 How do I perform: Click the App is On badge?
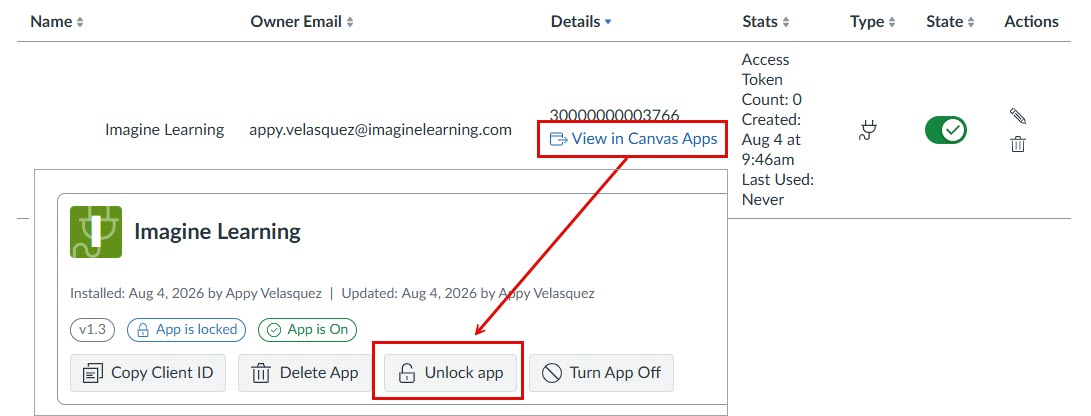[x=307, y=330]
